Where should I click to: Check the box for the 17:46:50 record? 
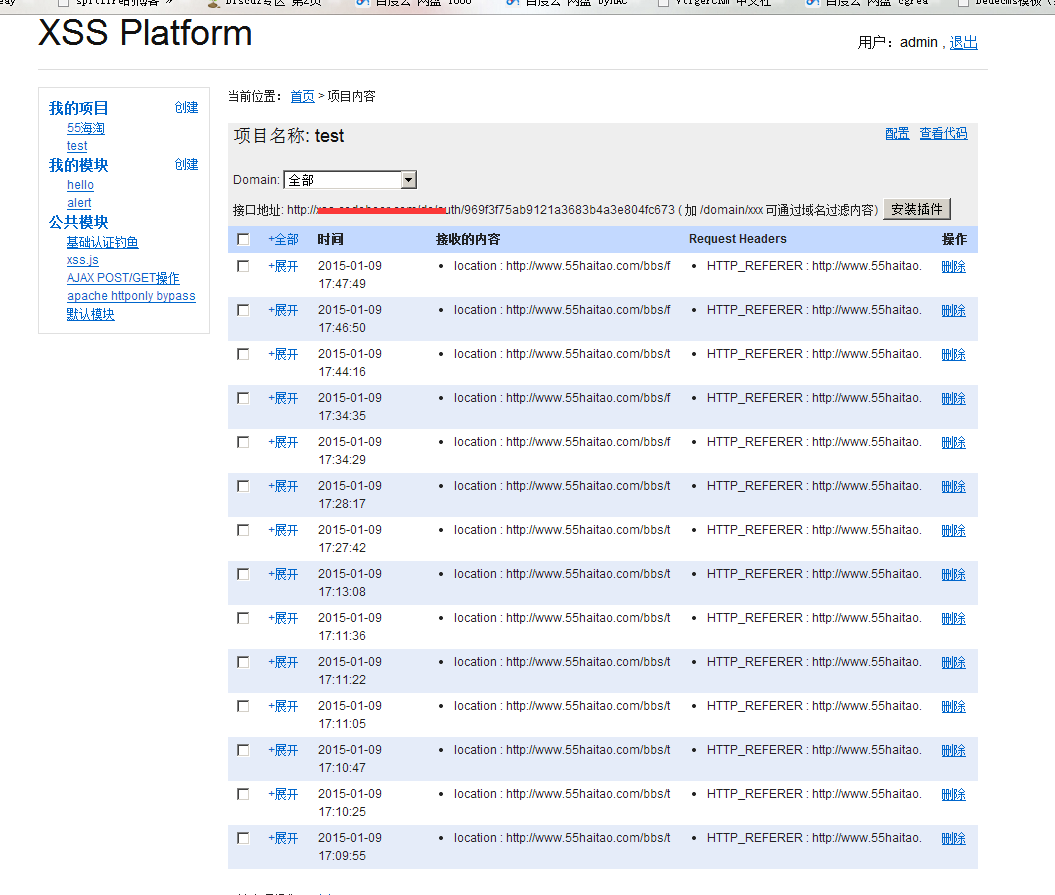(x=243, y=310)
